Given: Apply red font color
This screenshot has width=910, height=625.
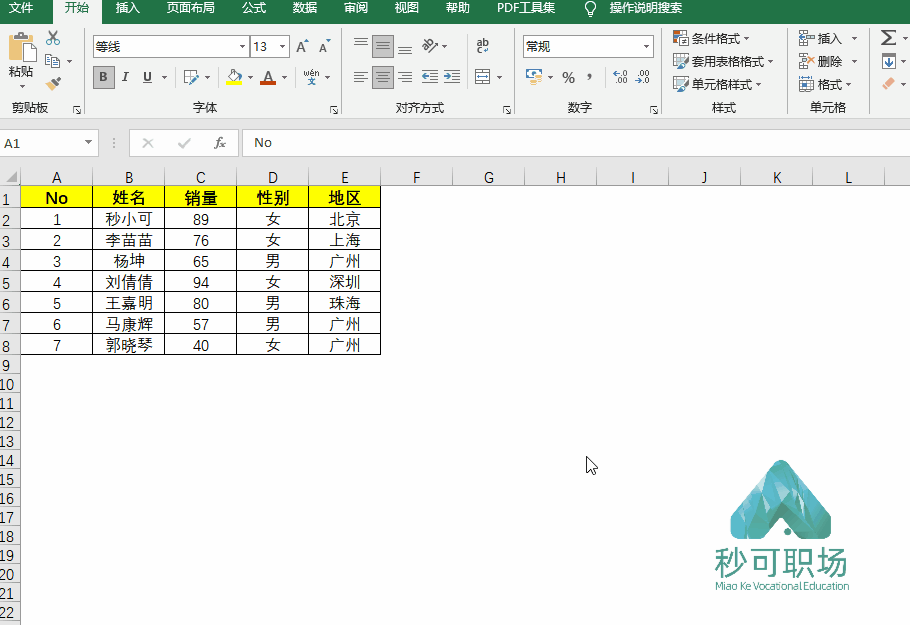Looking at the screenshot, I should click(x=268, y=77).
